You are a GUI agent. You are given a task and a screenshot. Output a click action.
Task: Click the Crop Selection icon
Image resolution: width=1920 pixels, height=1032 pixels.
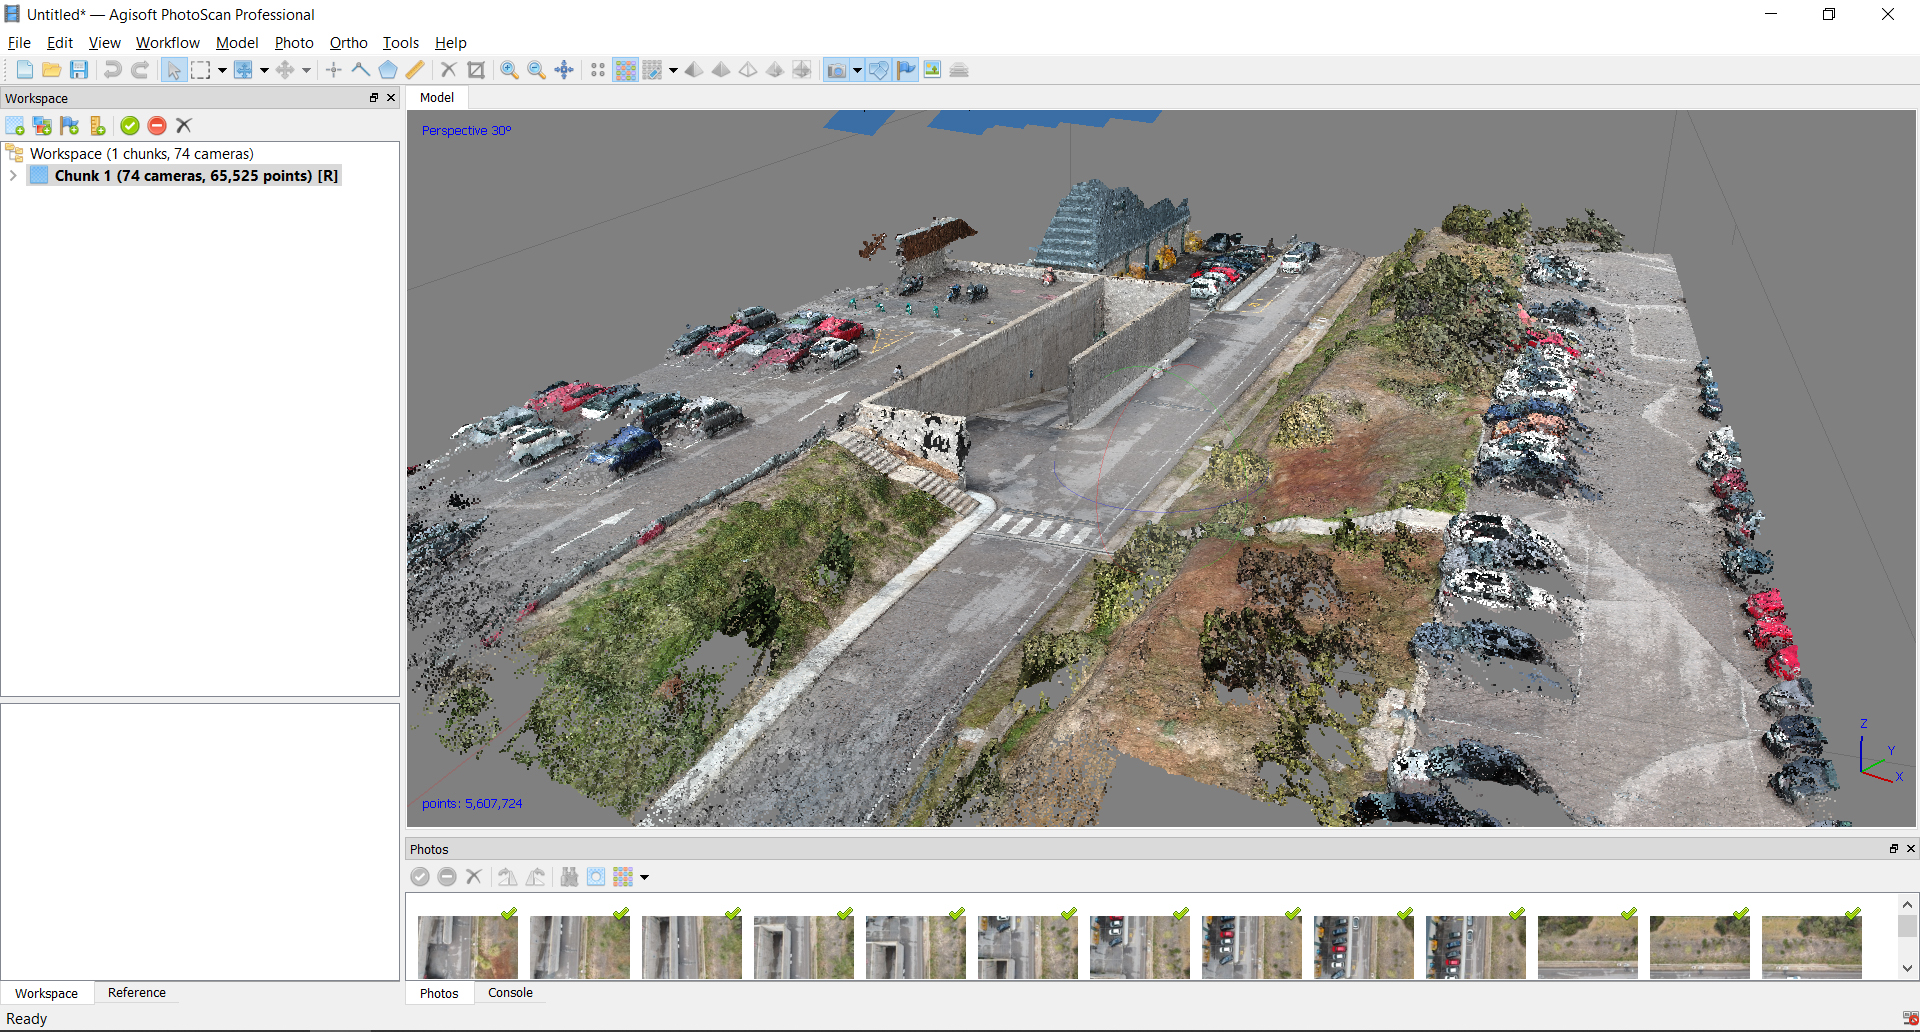476,70
